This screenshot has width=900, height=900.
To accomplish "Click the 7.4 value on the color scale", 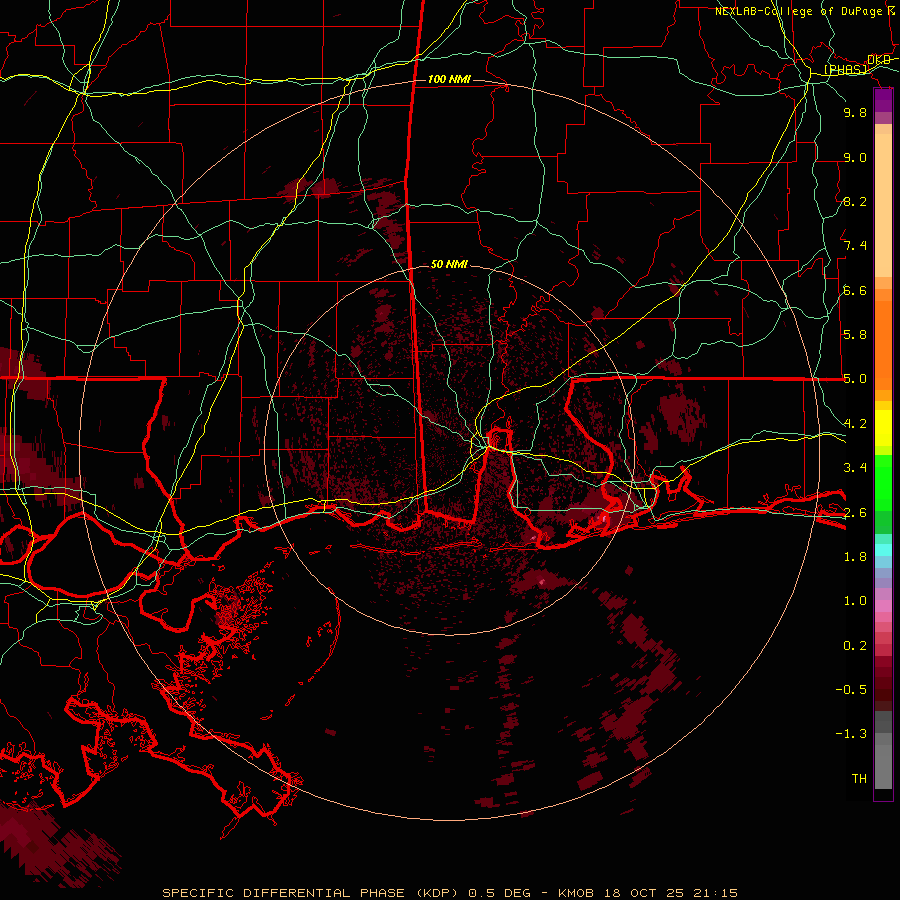I will pyautogui.click(x=855, y=246).
